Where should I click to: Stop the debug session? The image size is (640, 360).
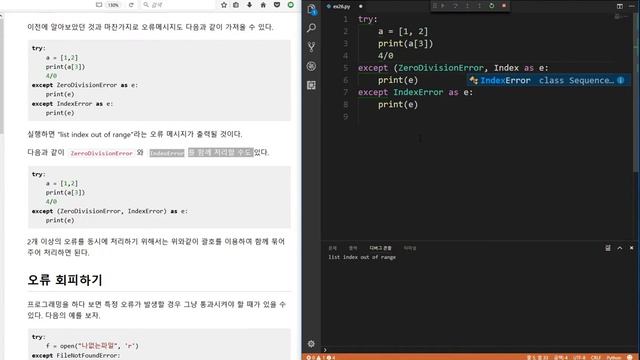pos(504,6)
